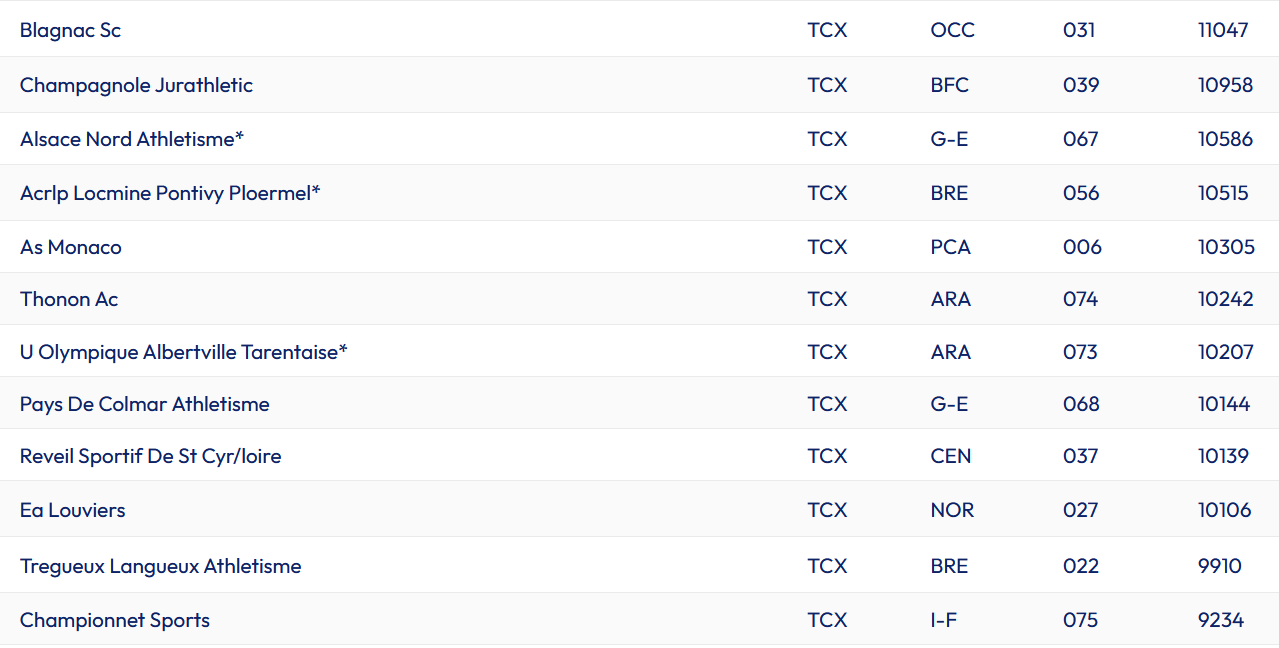Click department number 074 for Thonon

1080,299
